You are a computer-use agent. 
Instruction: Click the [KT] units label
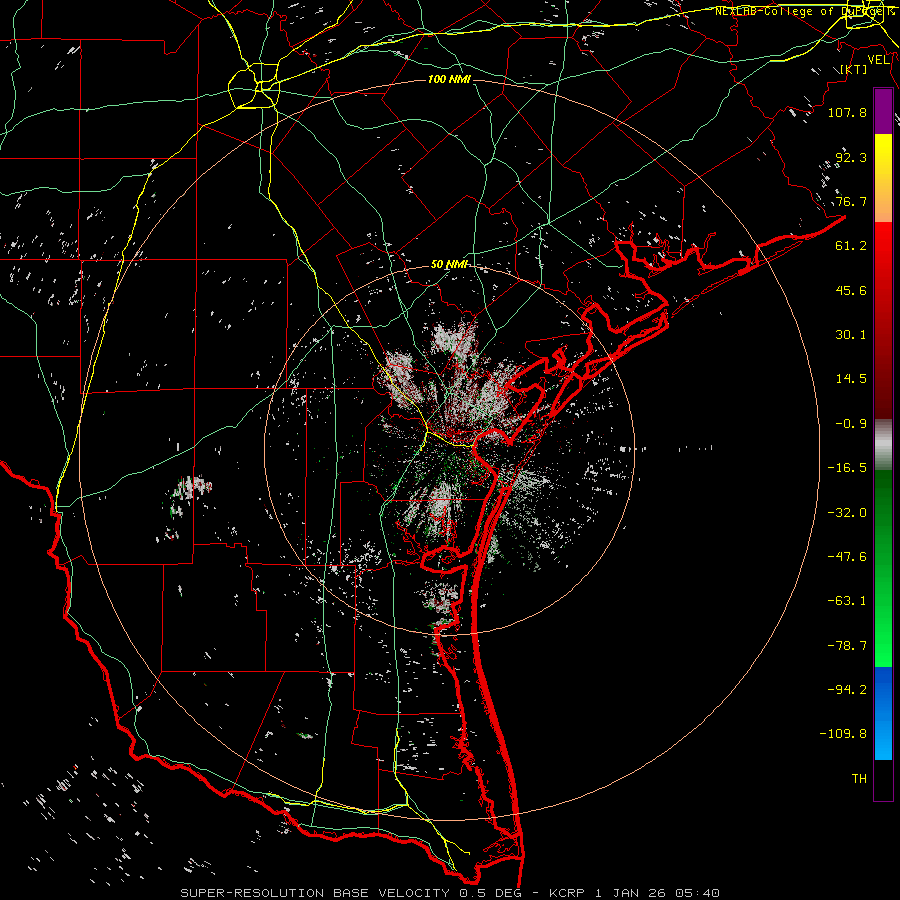854,69
